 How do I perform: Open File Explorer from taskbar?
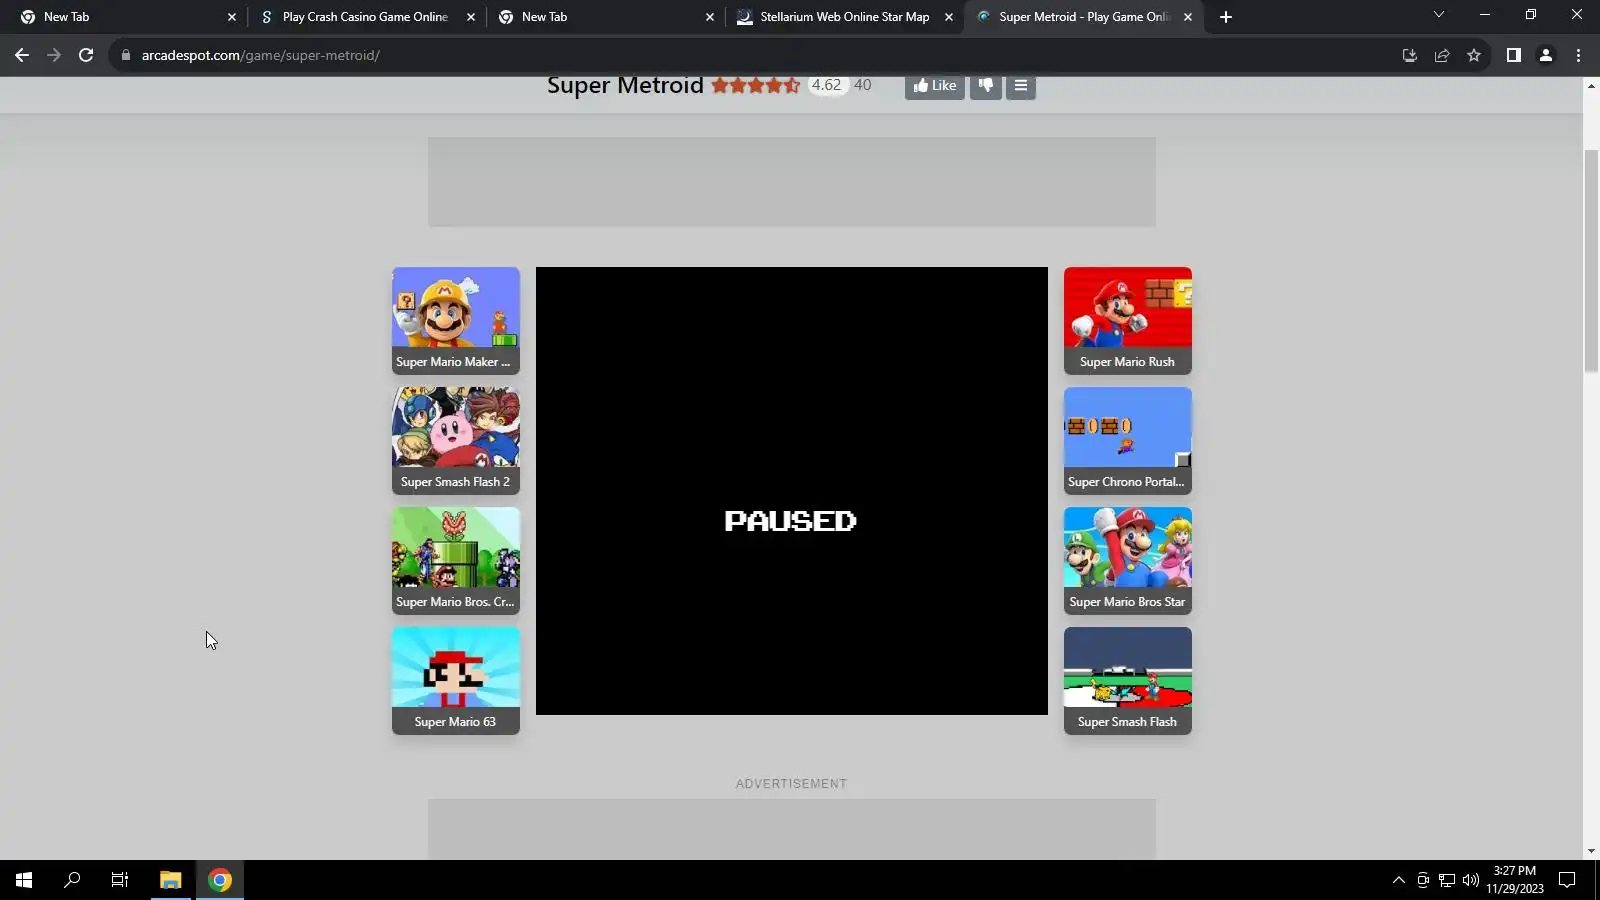[171, 880]
